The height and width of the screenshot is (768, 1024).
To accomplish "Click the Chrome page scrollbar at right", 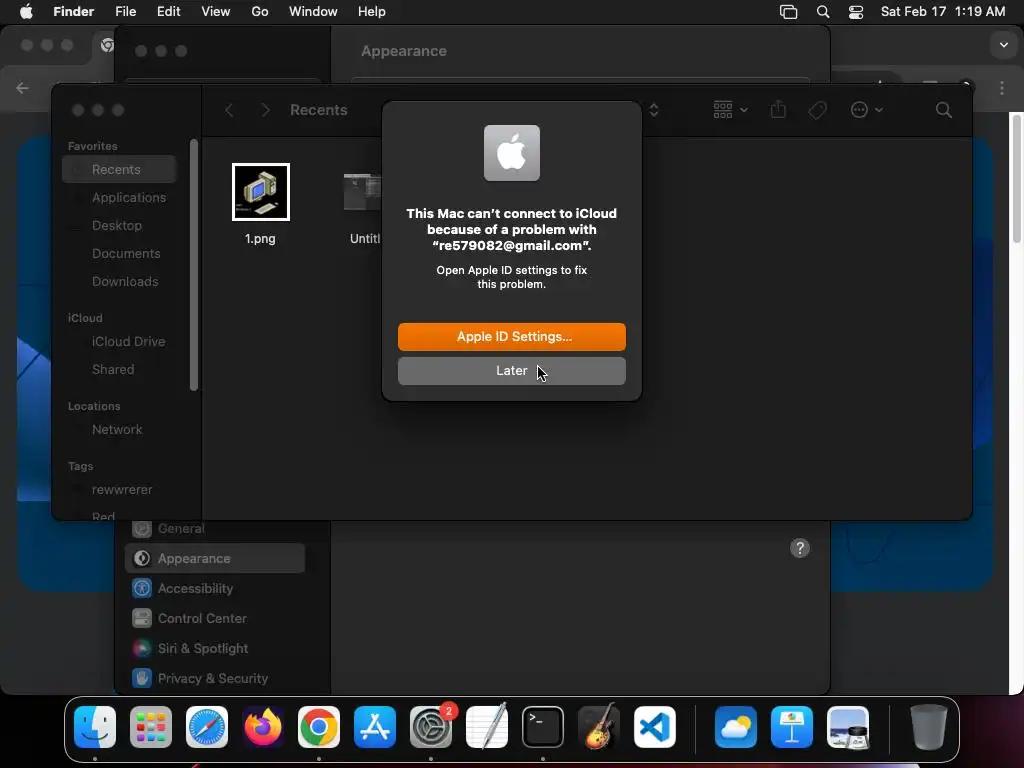I will point(1016,178).
